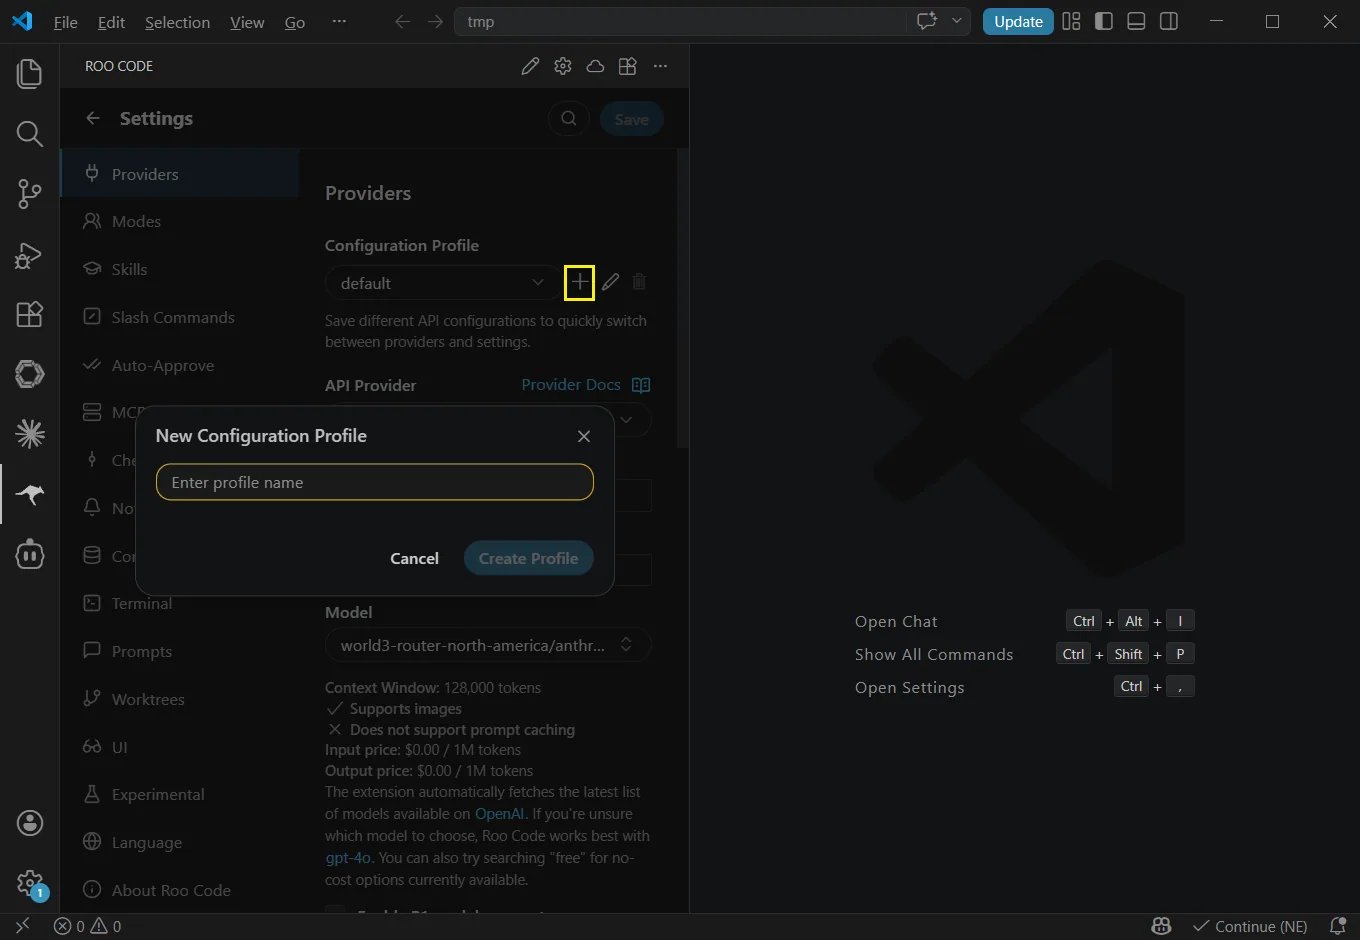The image size is (1360, 940).
Task: Open the Explorer view in activity bar
Action: (30, 74)
